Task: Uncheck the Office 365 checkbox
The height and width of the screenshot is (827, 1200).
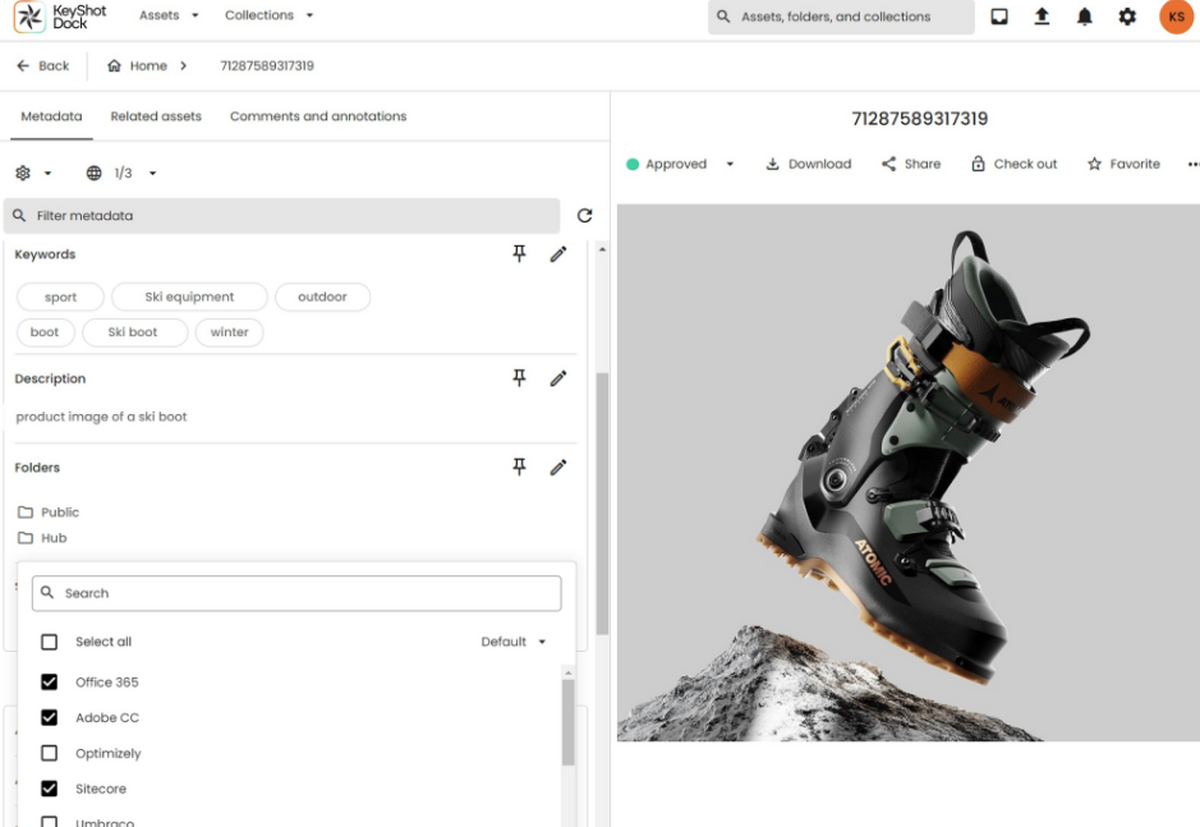Action: click(49, 682)
